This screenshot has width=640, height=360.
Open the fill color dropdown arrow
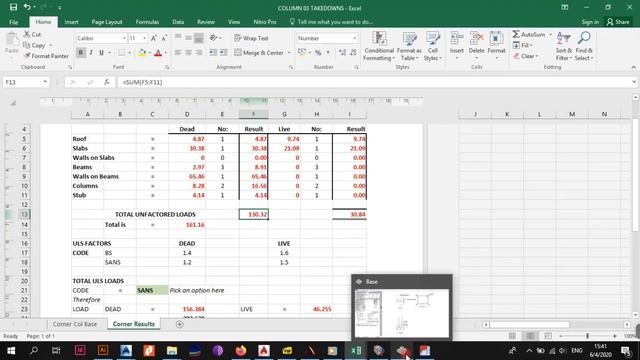pyautogui.click(x=149, y=53)
